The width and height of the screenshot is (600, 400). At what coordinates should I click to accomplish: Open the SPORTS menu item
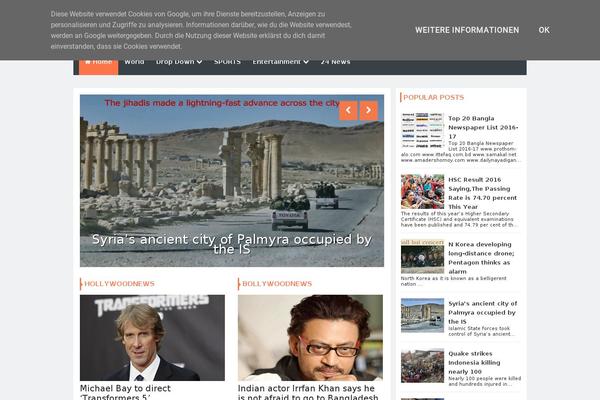click(227, 63)
